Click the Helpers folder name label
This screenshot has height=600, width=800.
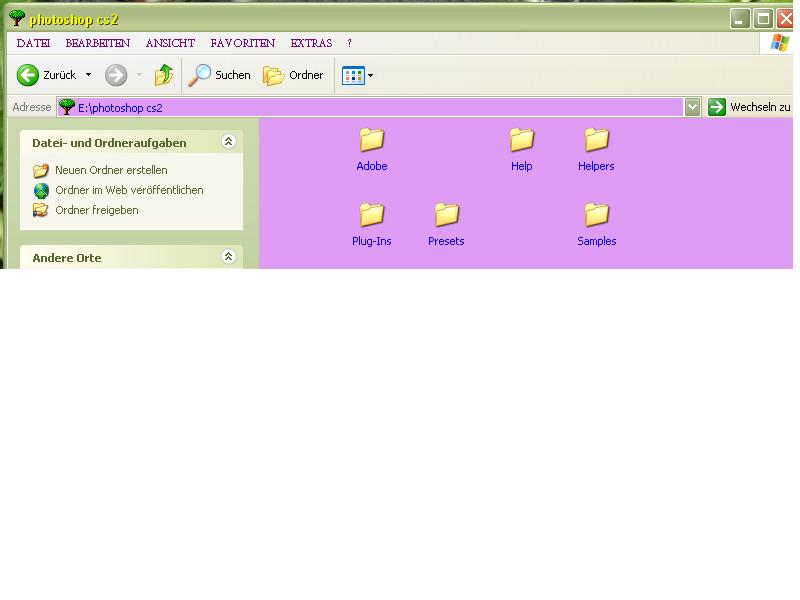(596, 166)
